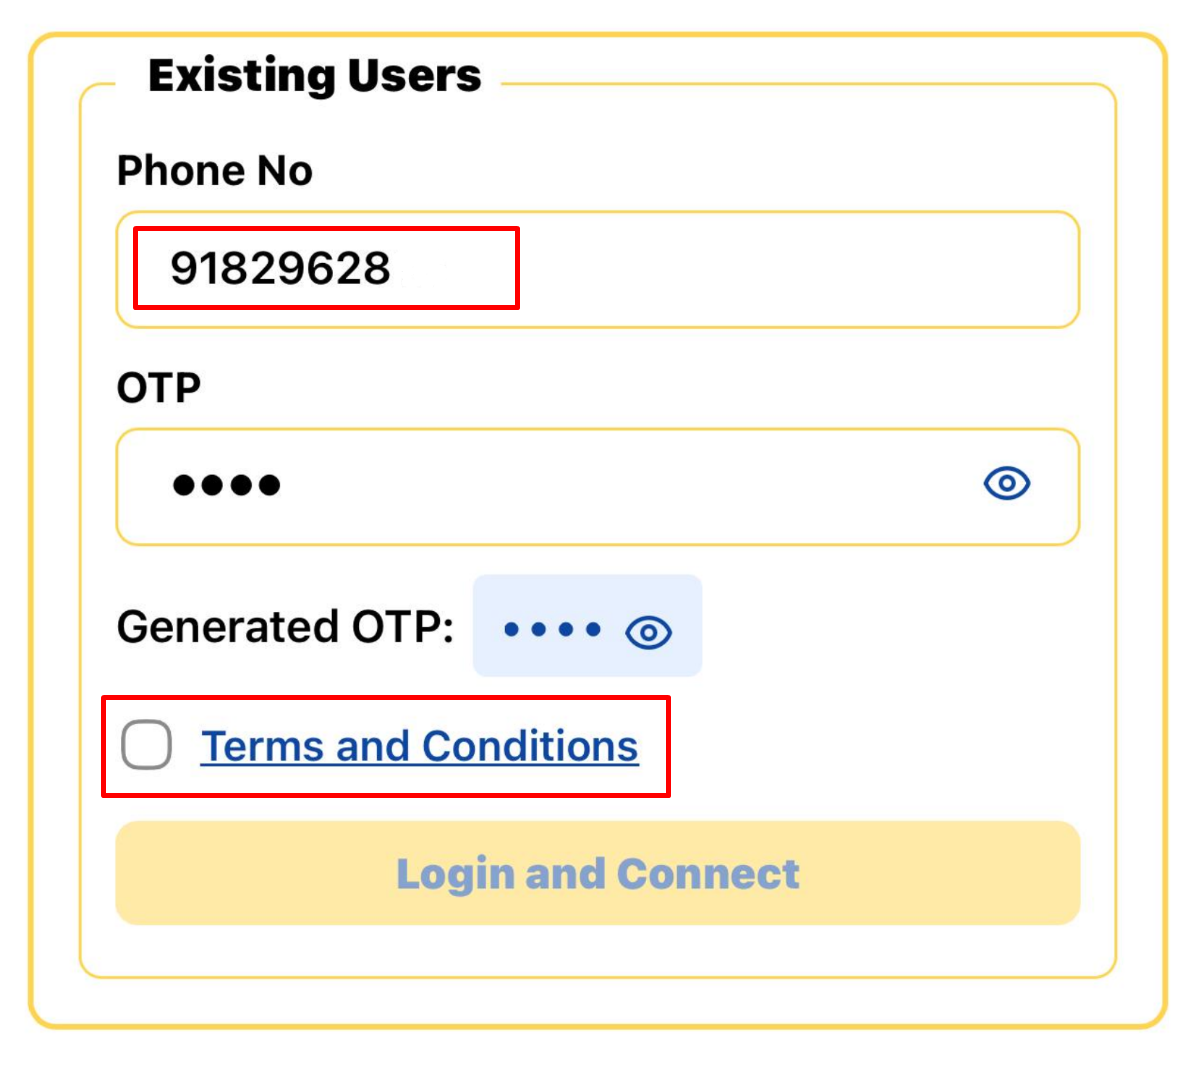
Task: Check the box beside Terms and Conditions
Action: point(146,744)
